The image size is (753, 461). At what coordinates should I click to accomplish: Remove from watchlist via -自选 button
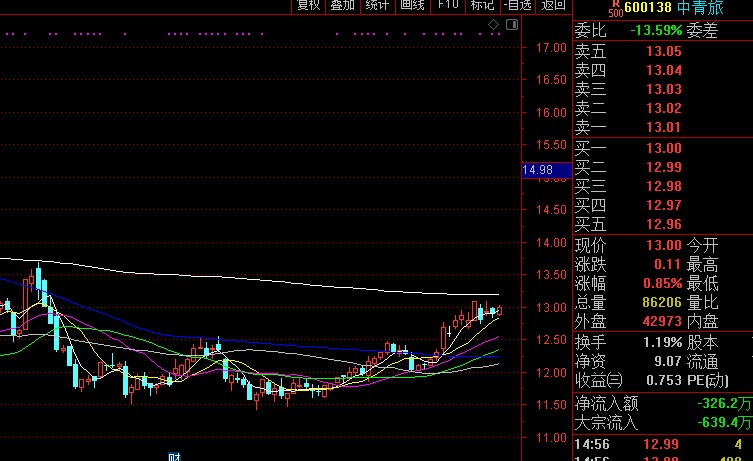(x=518, y=5)
